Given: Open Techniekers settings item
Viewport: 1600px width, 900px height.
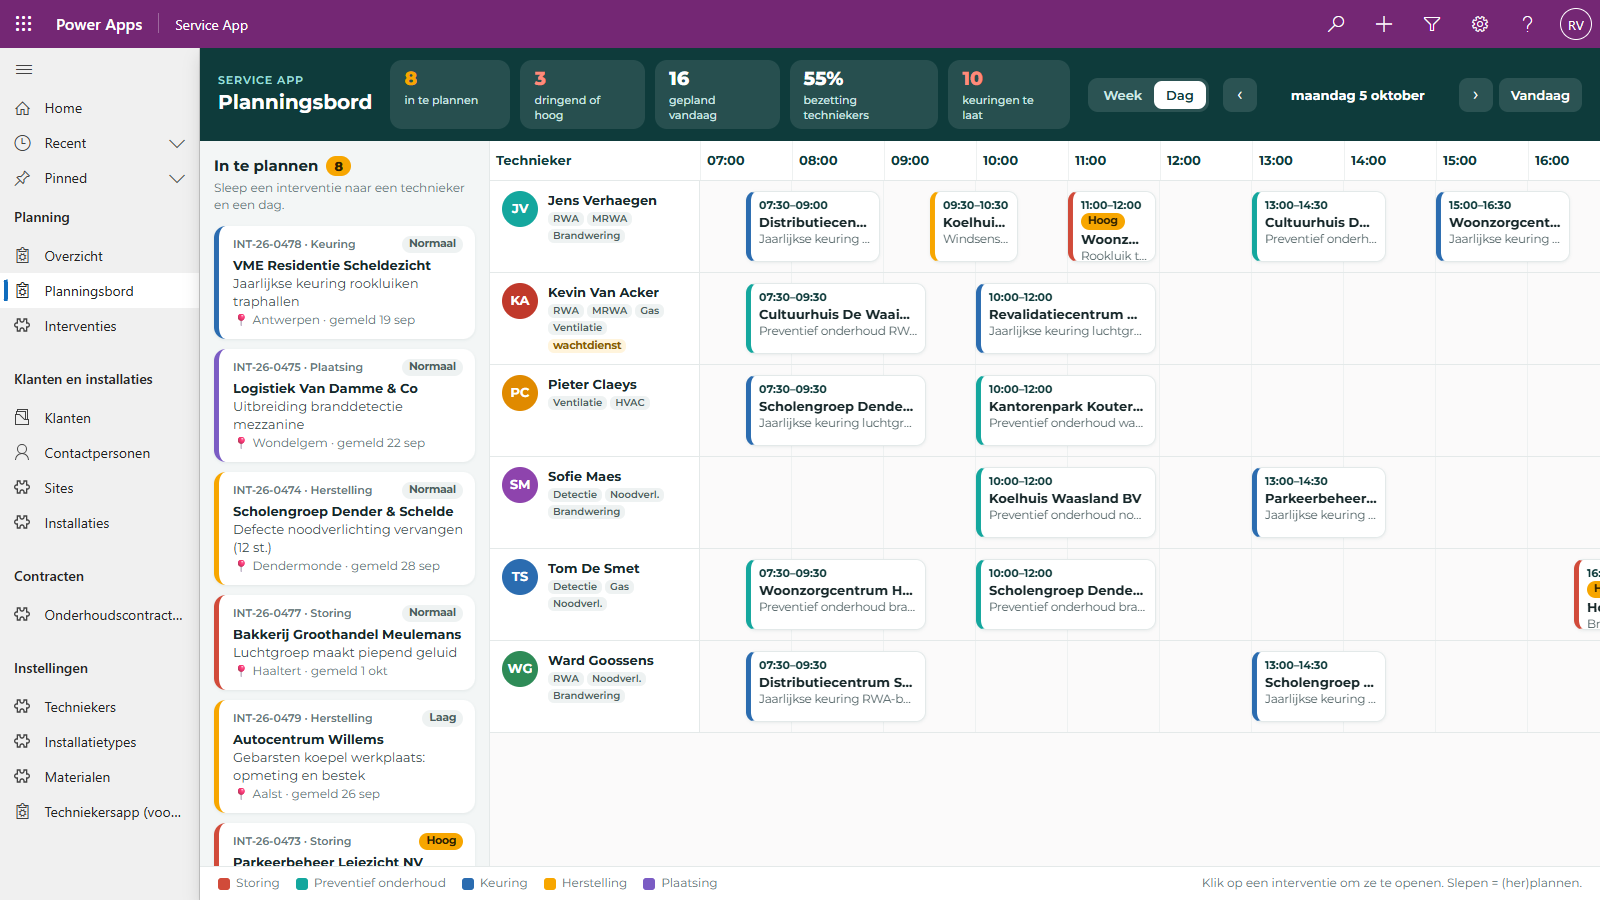Looking at the screenshot, I should pyautogui.click(x=100, y=707).
